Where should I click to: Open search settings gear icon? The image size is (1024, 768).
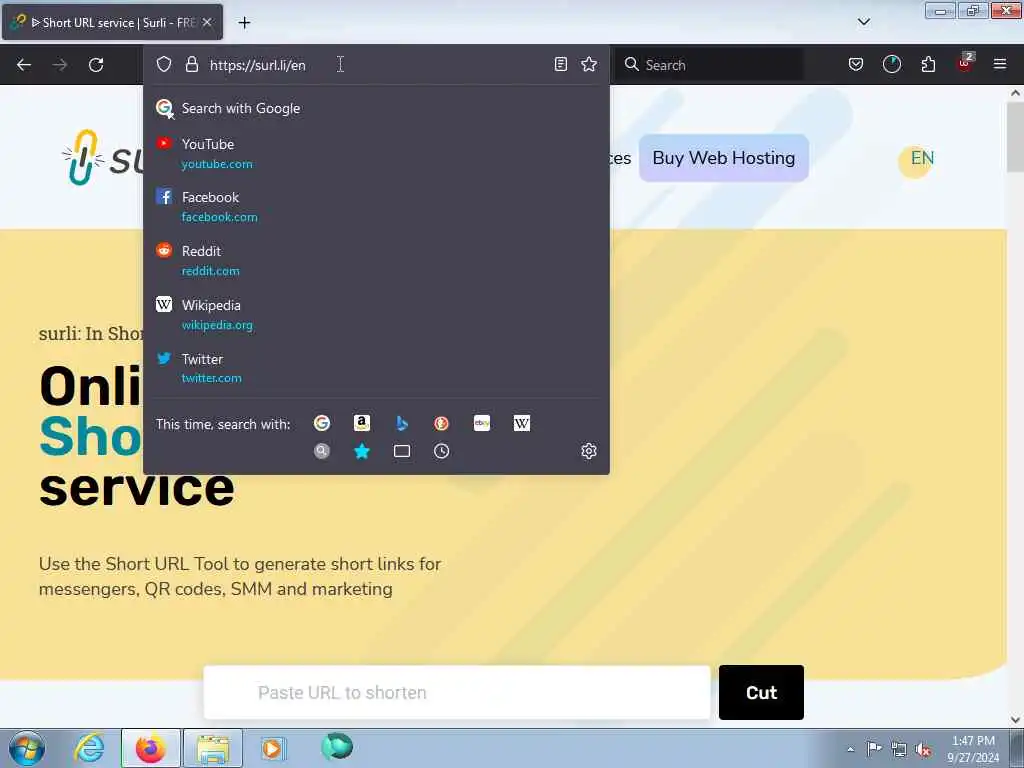click(x=589, y=451)
